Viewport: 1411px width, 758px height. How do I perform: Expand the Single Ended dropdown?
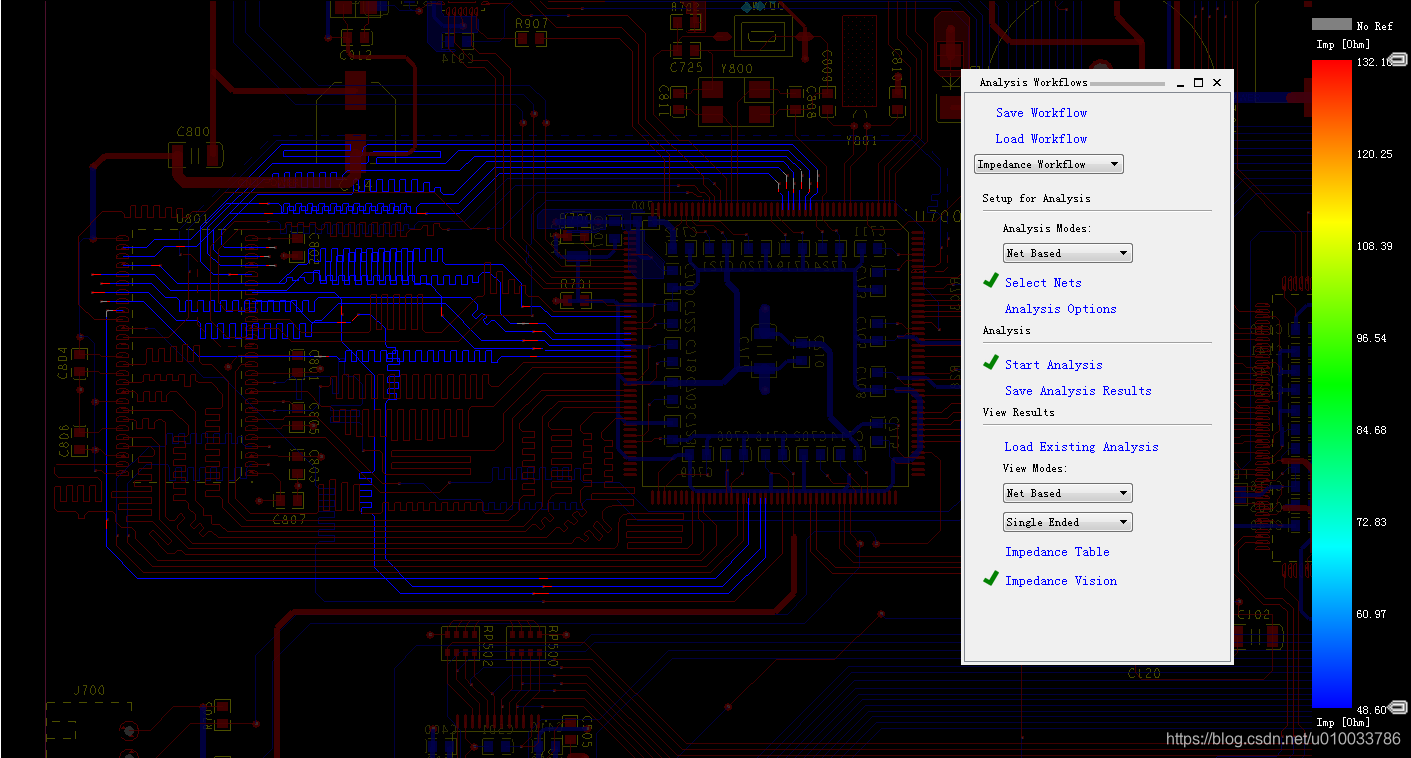click(x=1067, y=522)
